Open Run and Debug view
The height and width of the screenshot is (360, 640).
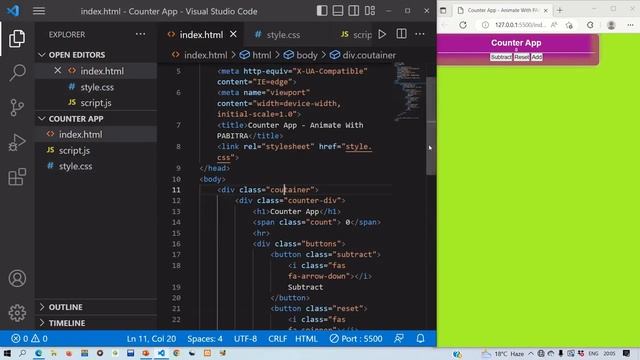(x=17, y=142)
